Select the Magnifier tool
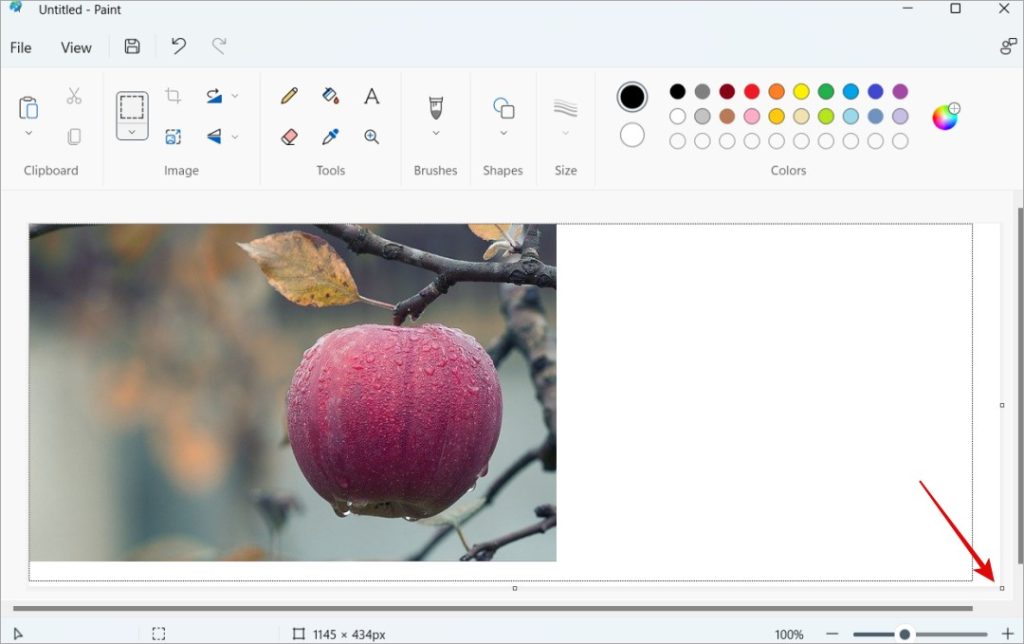The height and width of the screenshot is (644, 1024). [x=371, y=136]
